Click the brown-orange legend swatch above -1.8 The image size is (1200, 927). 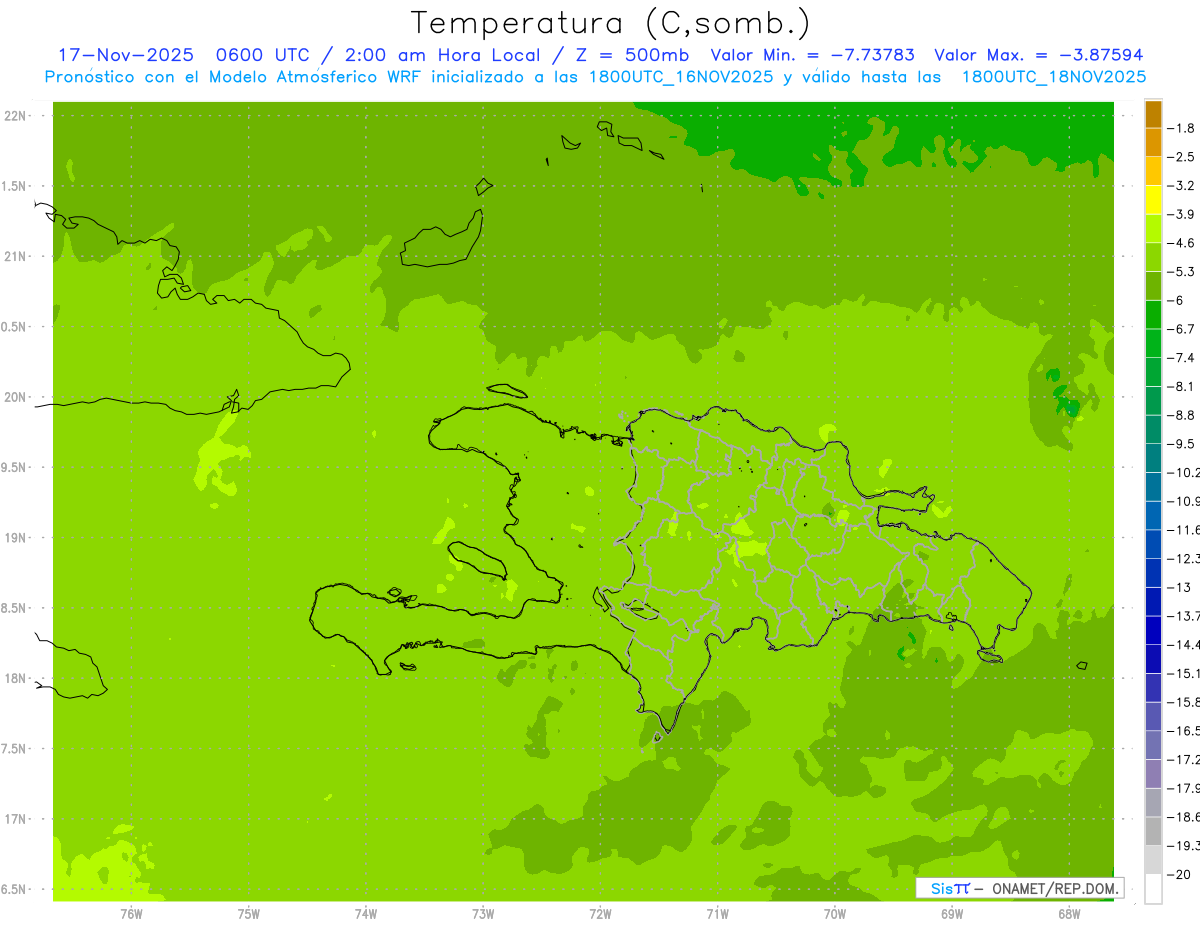[1153, 114]
